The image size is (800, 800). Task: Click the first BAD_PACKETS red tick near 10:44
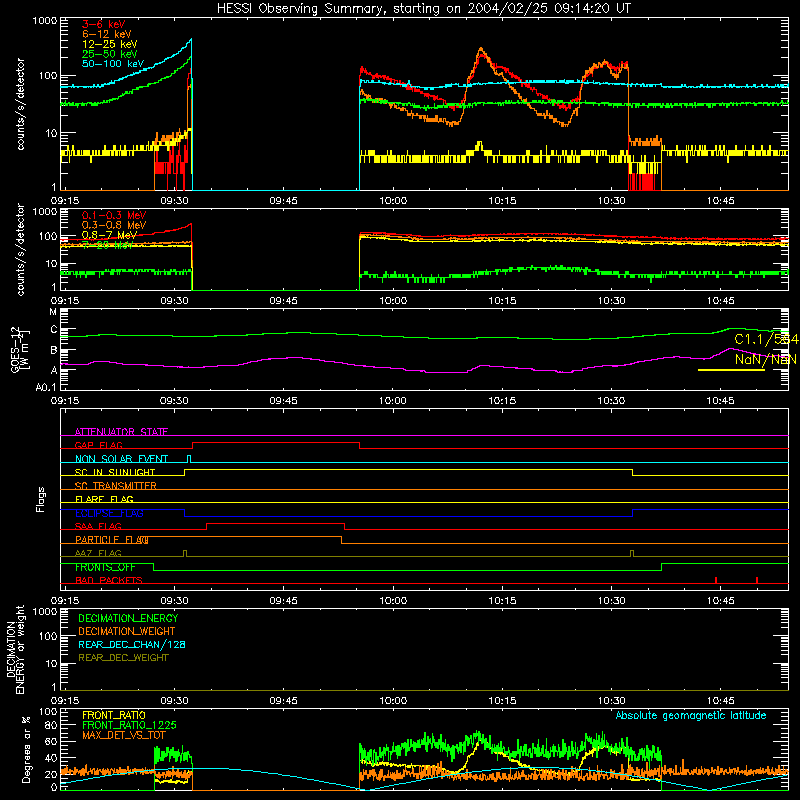(716, 580)
